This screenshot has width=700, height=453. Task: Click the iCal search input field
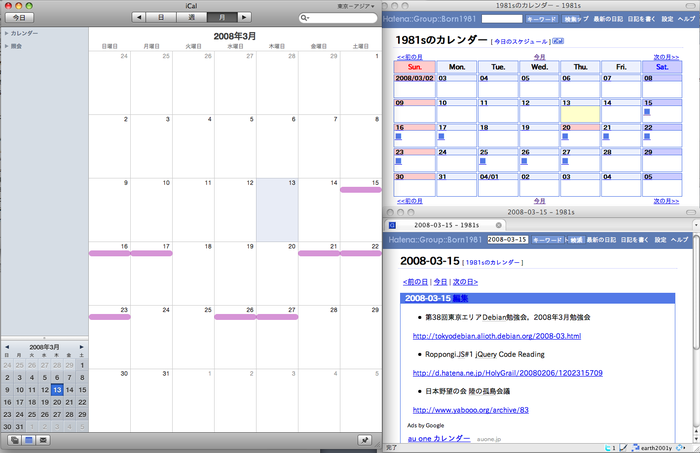click(x=338, y=18)
